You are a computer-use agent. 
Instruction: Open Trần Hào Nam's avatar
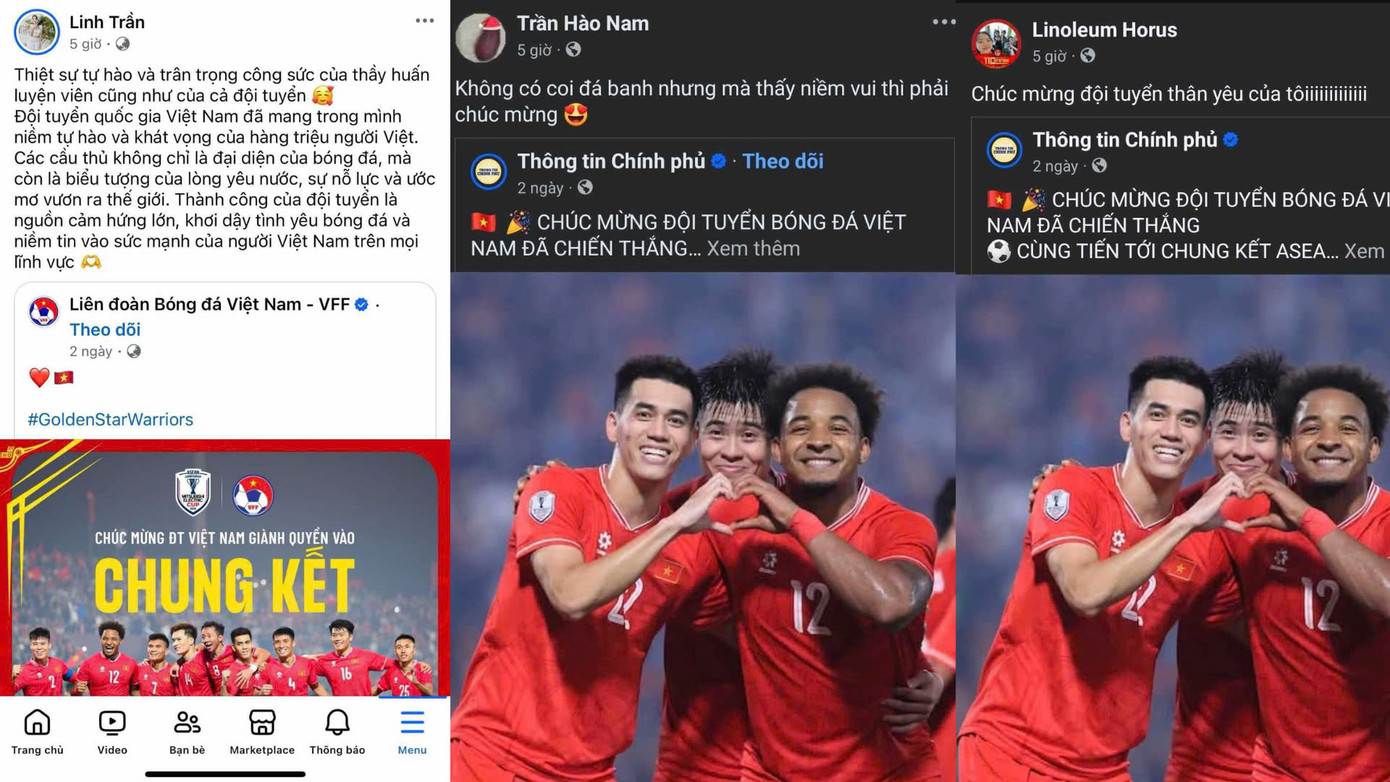coord(480,38)
